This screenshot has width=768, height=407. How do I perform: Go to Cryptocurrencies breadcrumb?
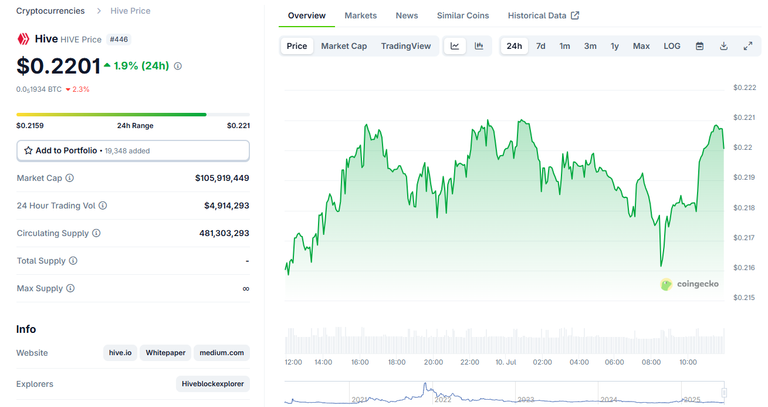coord(50,11)
